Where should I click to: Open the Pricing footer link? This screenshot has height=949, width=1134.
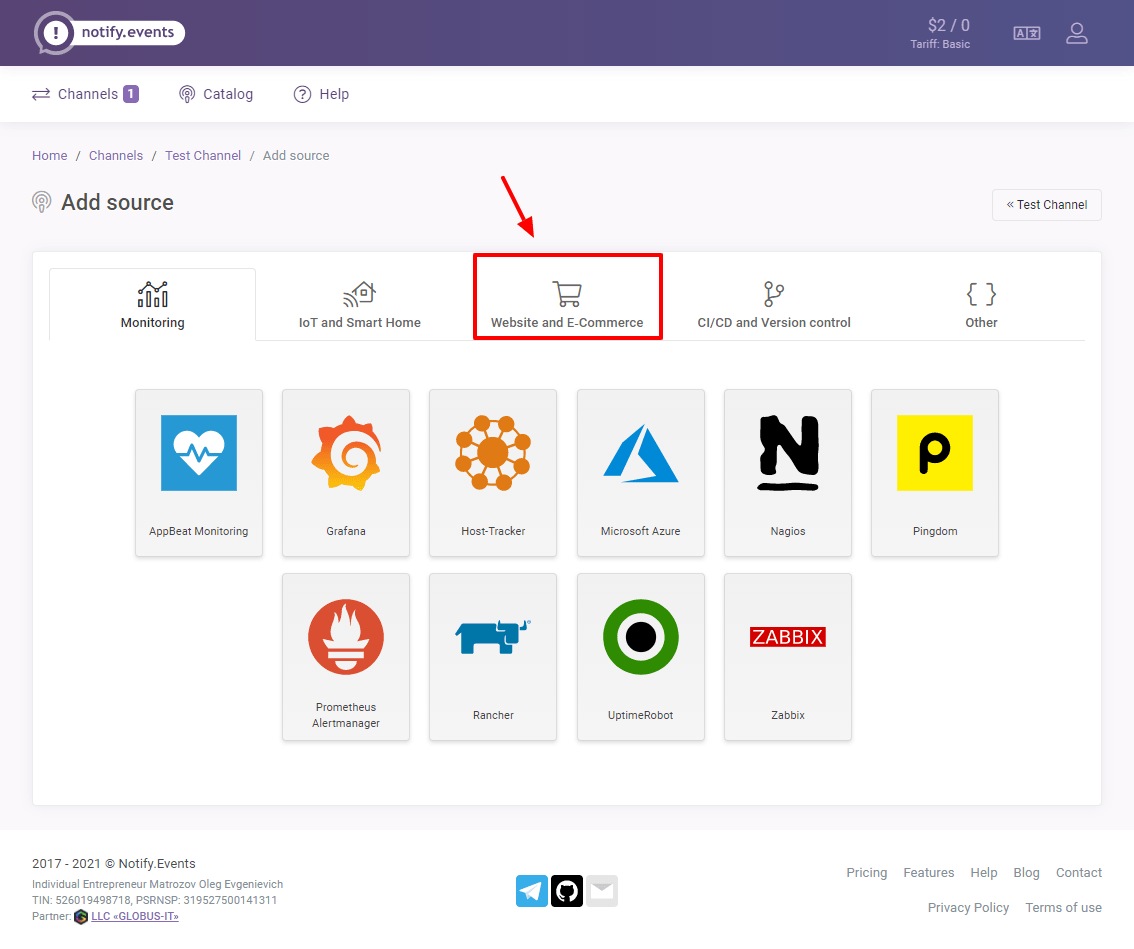[866, 872]
